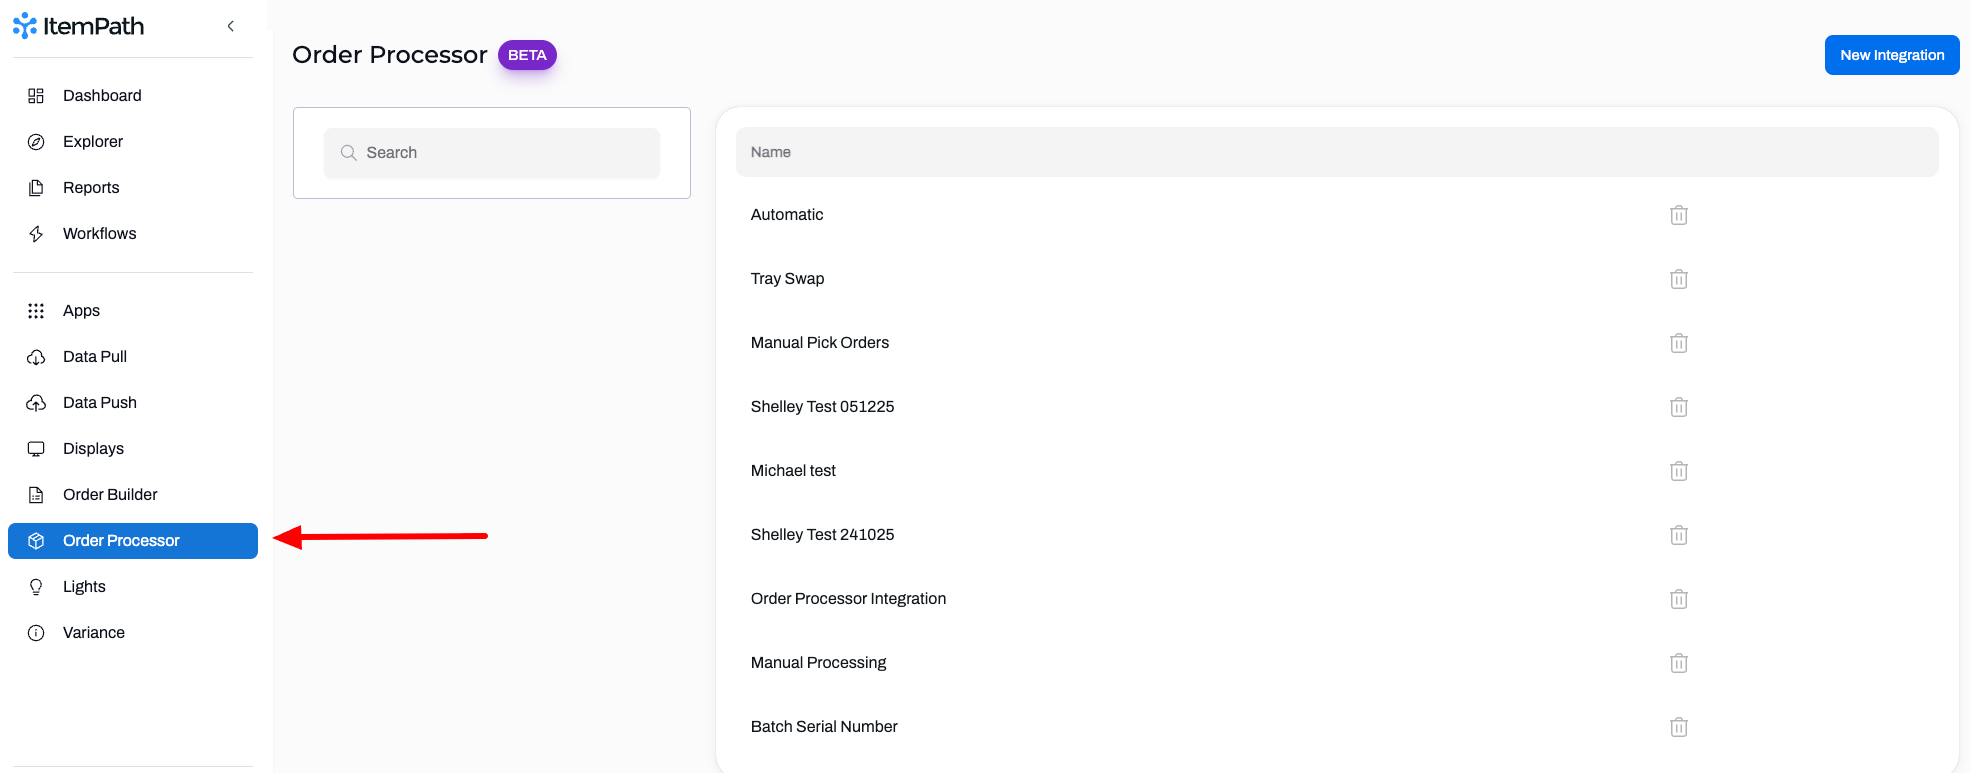Open the Apps menu item
1971x773 pixels.
point(133,311)
